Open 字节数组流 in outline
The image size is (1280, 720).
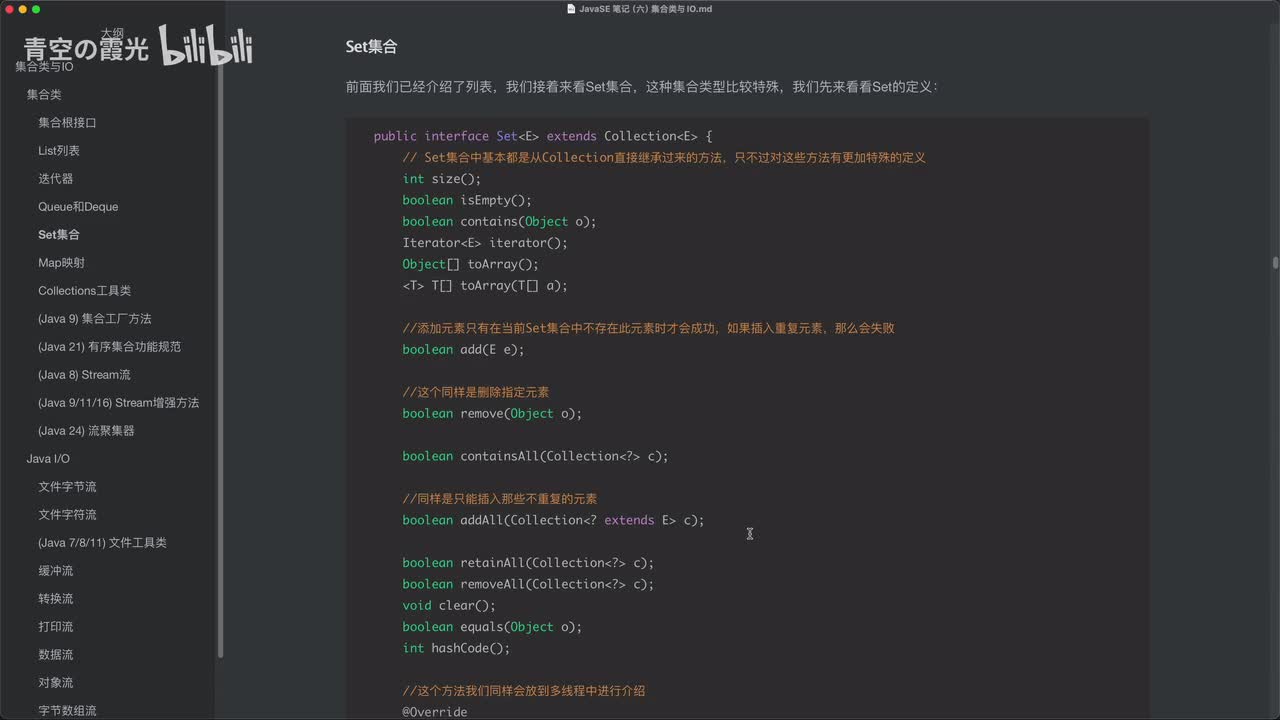pyautogui.click(x=67, y=710)
